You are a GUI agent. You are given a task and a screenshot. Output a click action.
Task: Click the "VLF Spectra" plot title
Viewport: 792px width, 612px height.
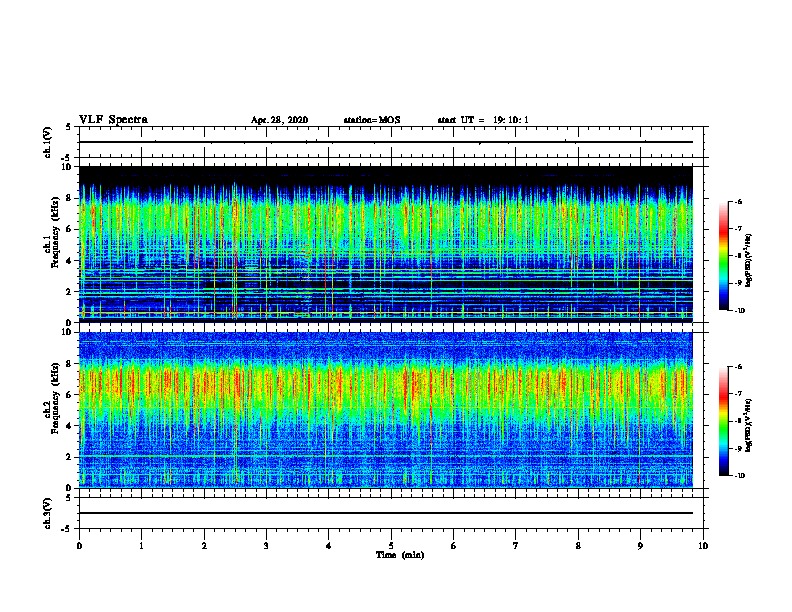(113, 120)
